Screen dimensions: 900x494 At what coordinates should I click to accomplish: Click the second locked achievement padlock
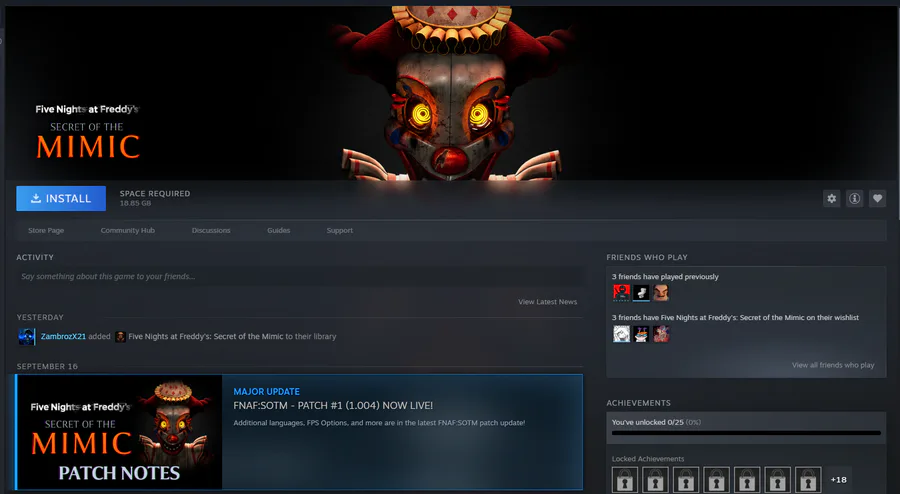click(655, 480)
